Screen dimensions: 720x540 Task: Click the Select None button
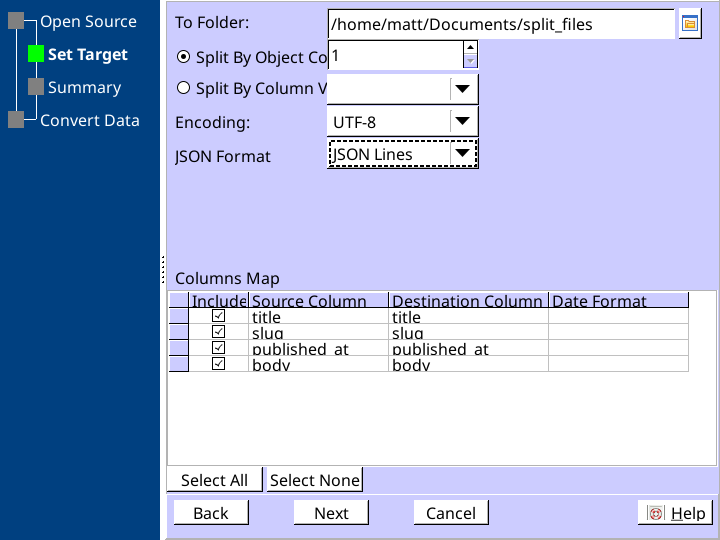[x=314, y=480]
